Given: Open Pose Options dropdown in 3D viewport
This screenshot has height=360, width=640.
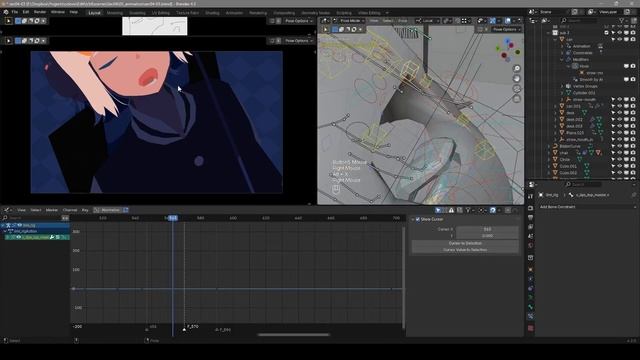Looking at the screenshot, I should click(507, 29).
